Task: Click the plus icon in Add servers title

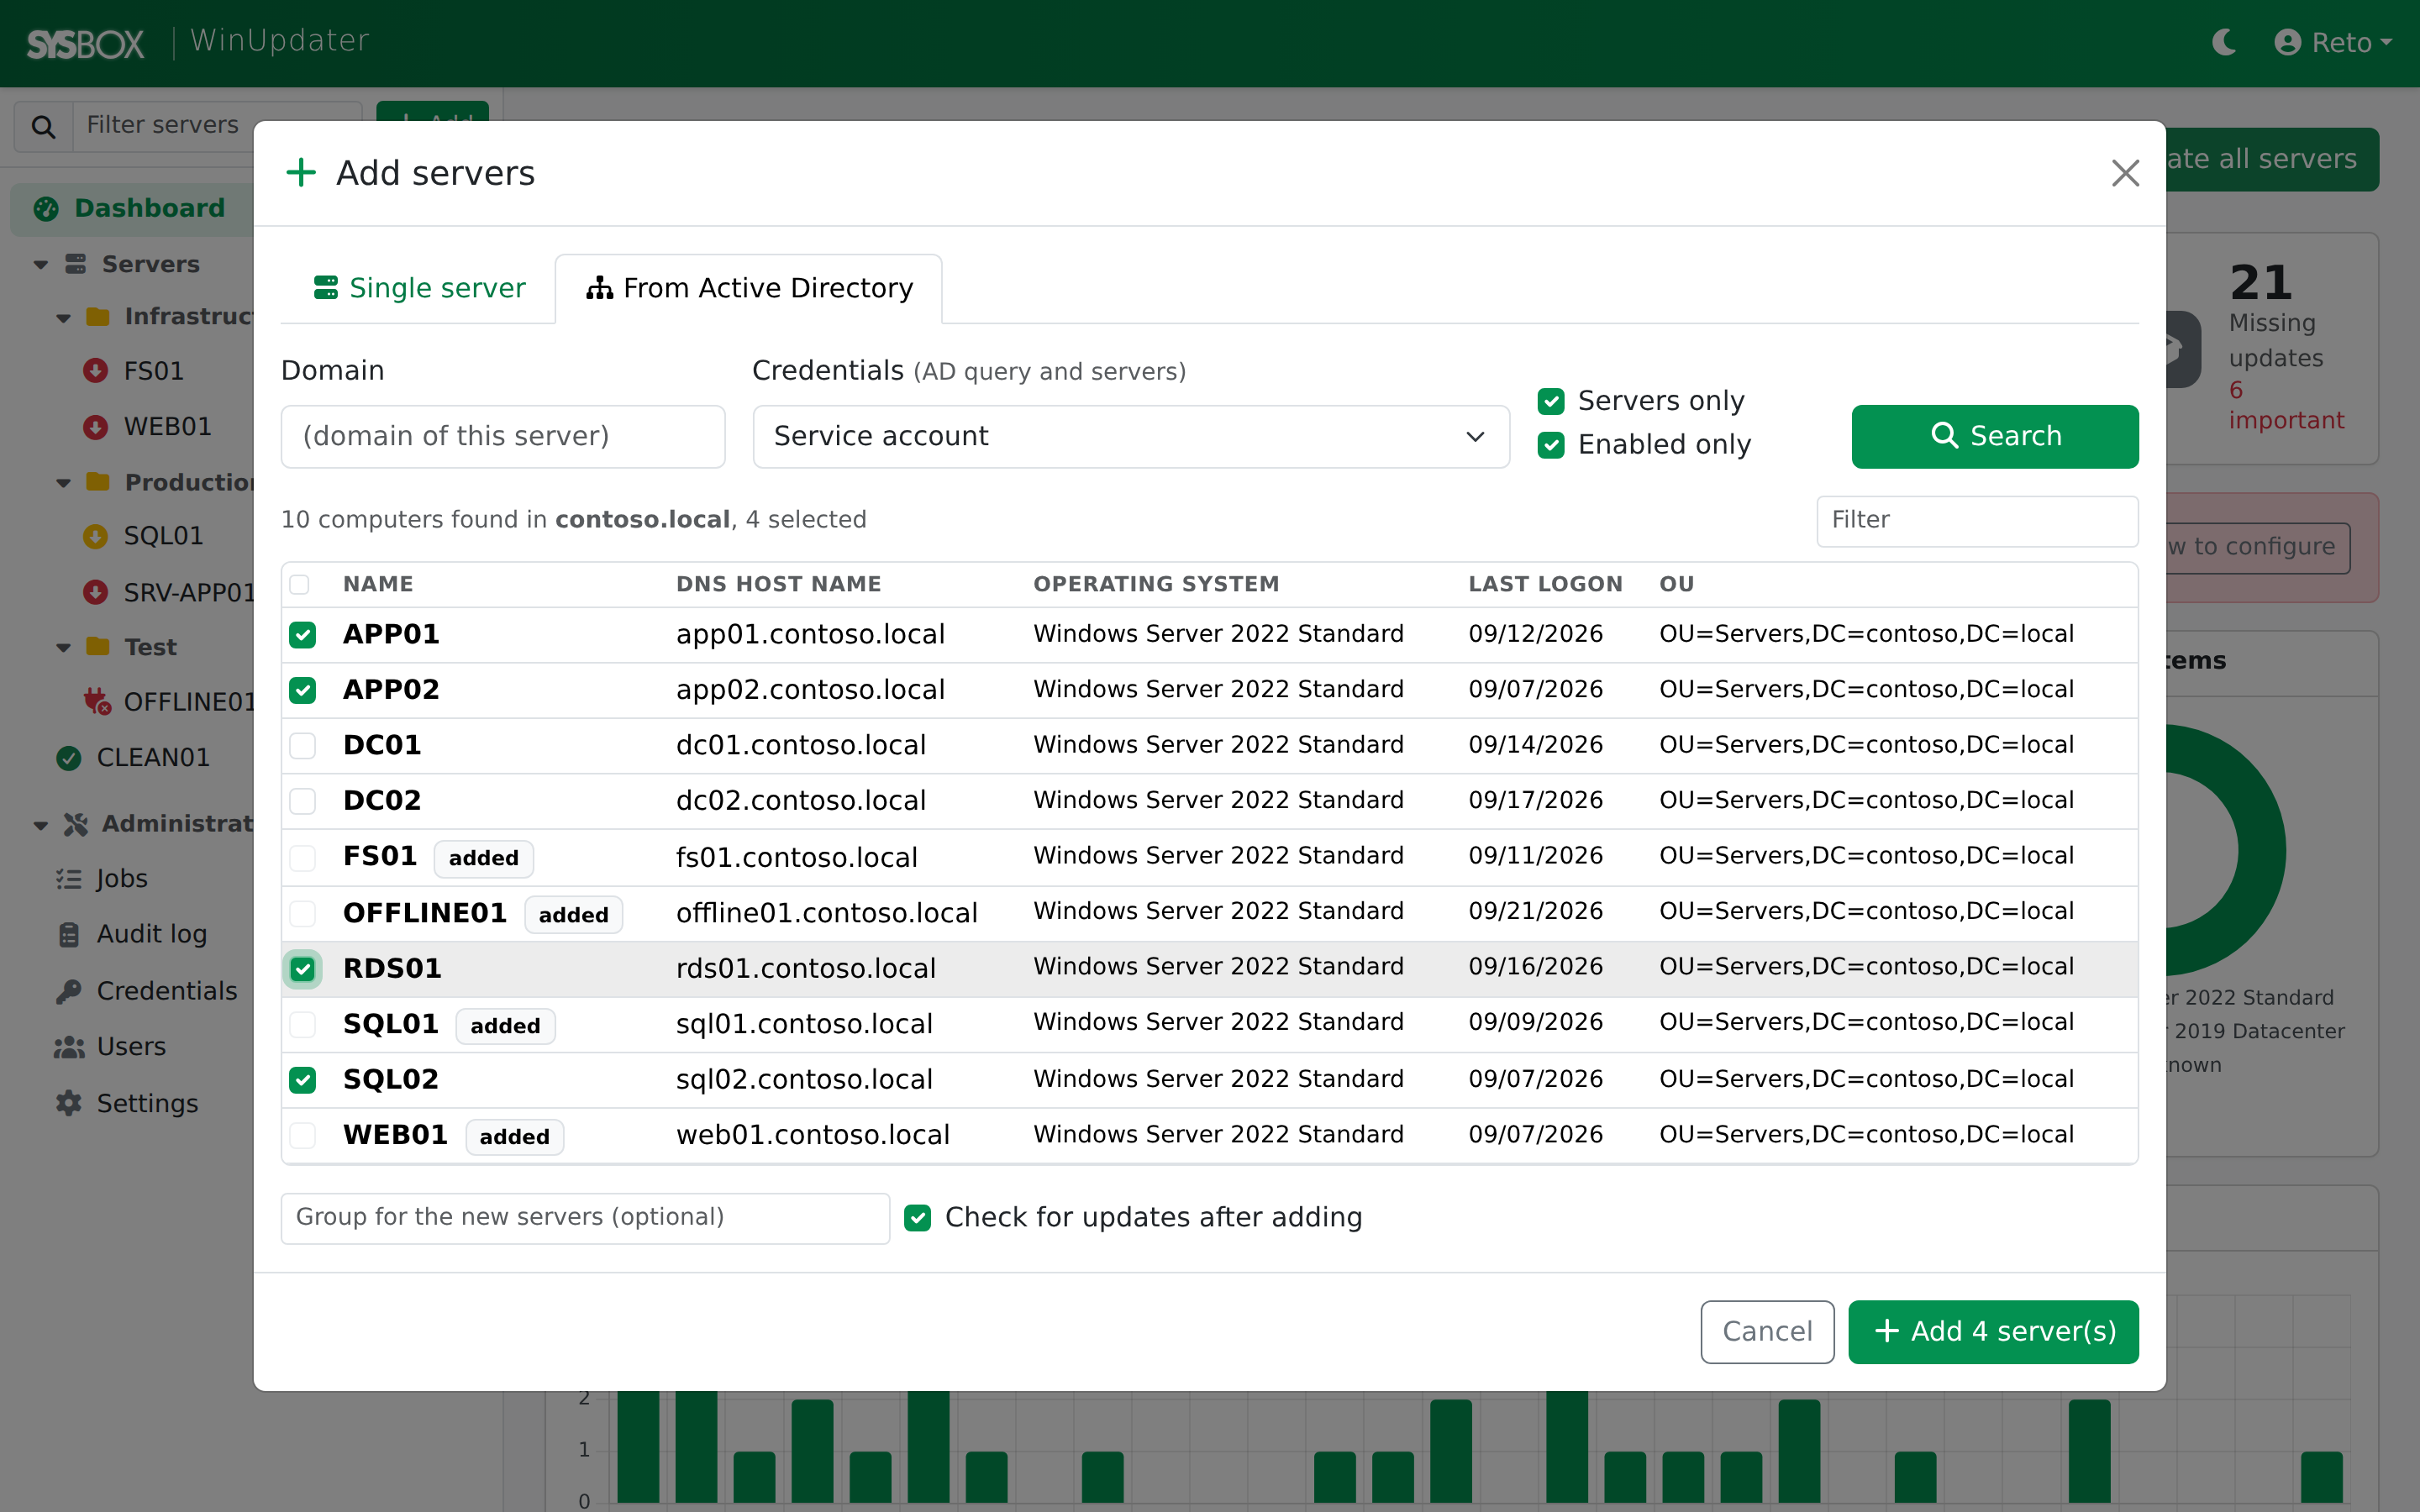Action: point(301,173)
